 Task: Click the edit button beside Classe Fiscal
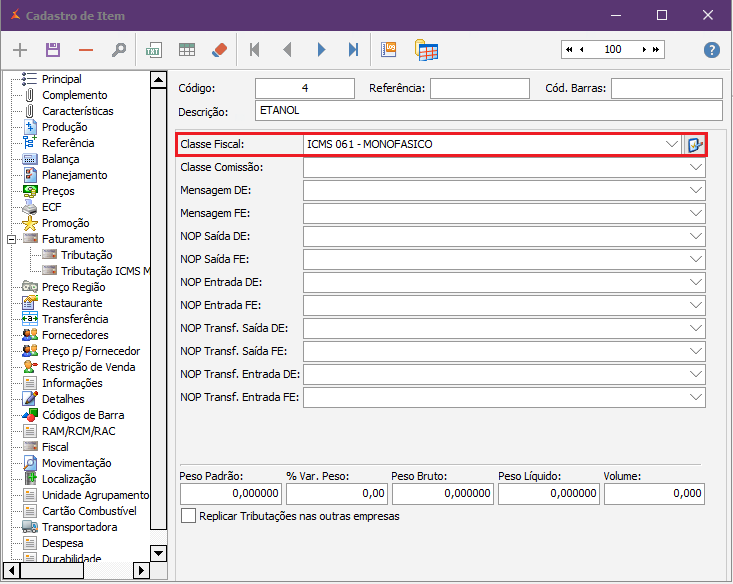(x=695, y=145)
